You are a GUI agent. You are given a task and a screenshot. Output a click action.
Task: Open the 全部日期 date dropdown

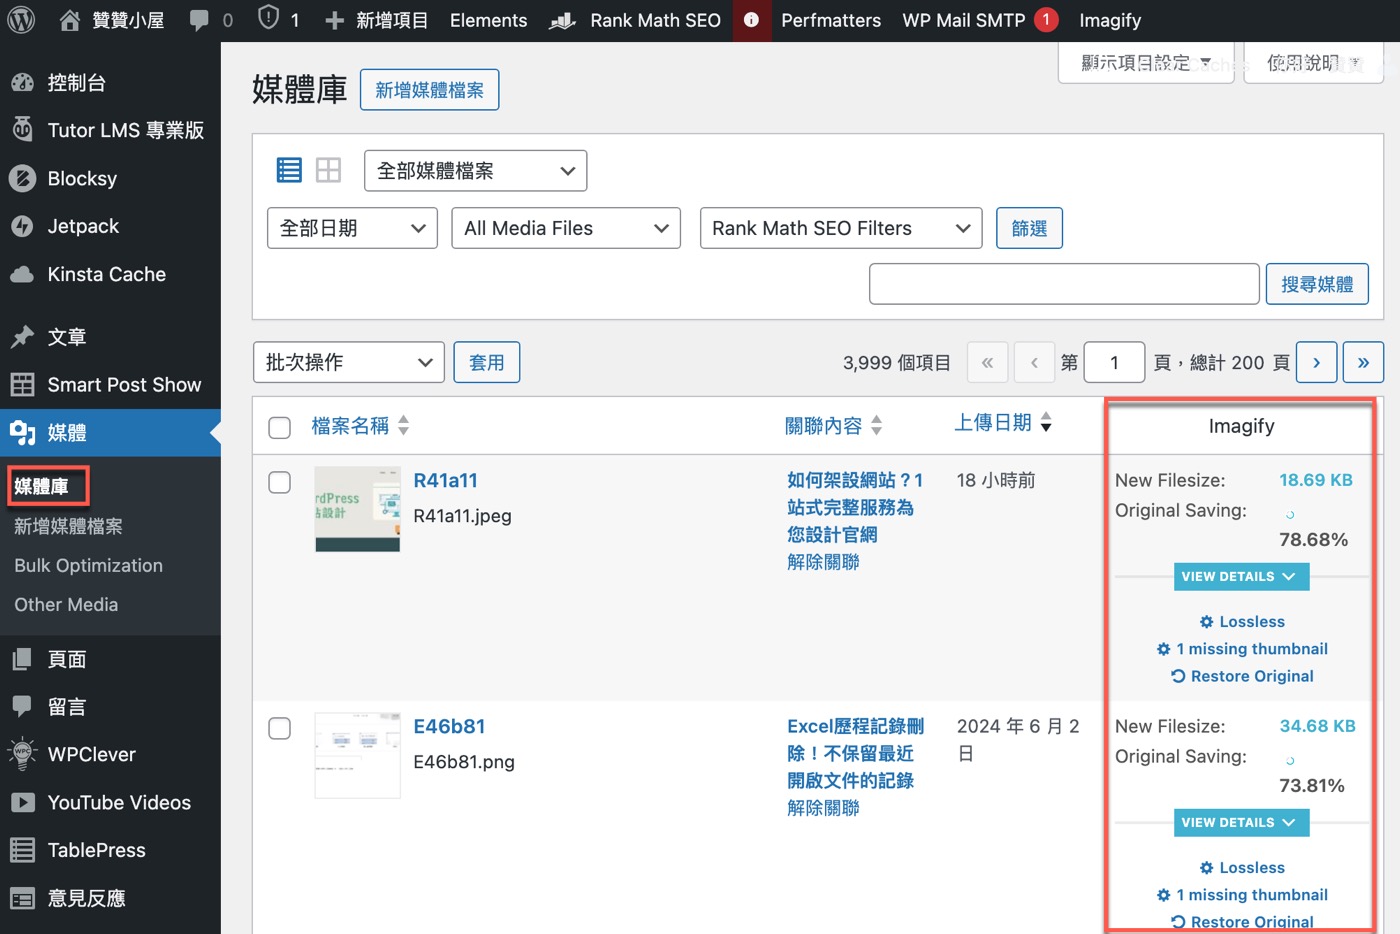pos(352,228)
